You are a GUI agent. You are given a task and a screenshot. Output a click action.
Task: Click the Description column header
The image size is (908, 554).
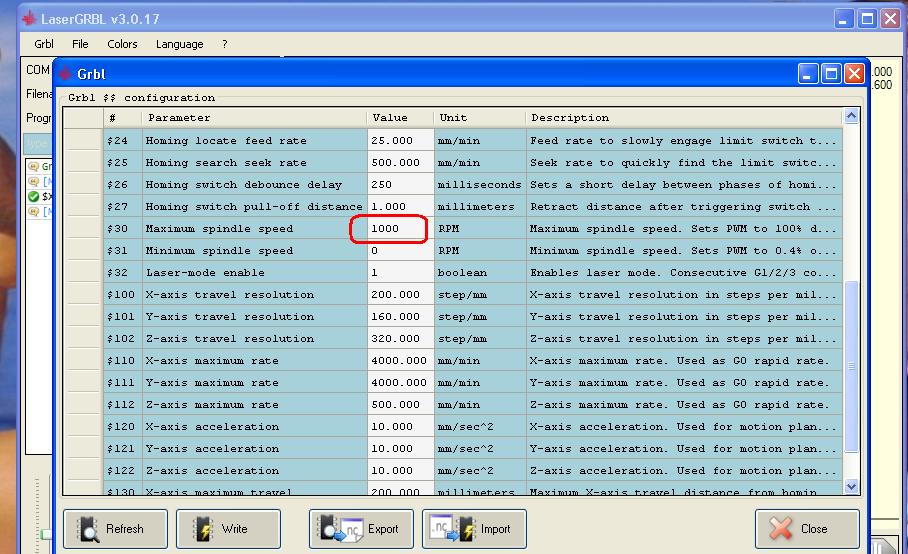coord(683,118)
